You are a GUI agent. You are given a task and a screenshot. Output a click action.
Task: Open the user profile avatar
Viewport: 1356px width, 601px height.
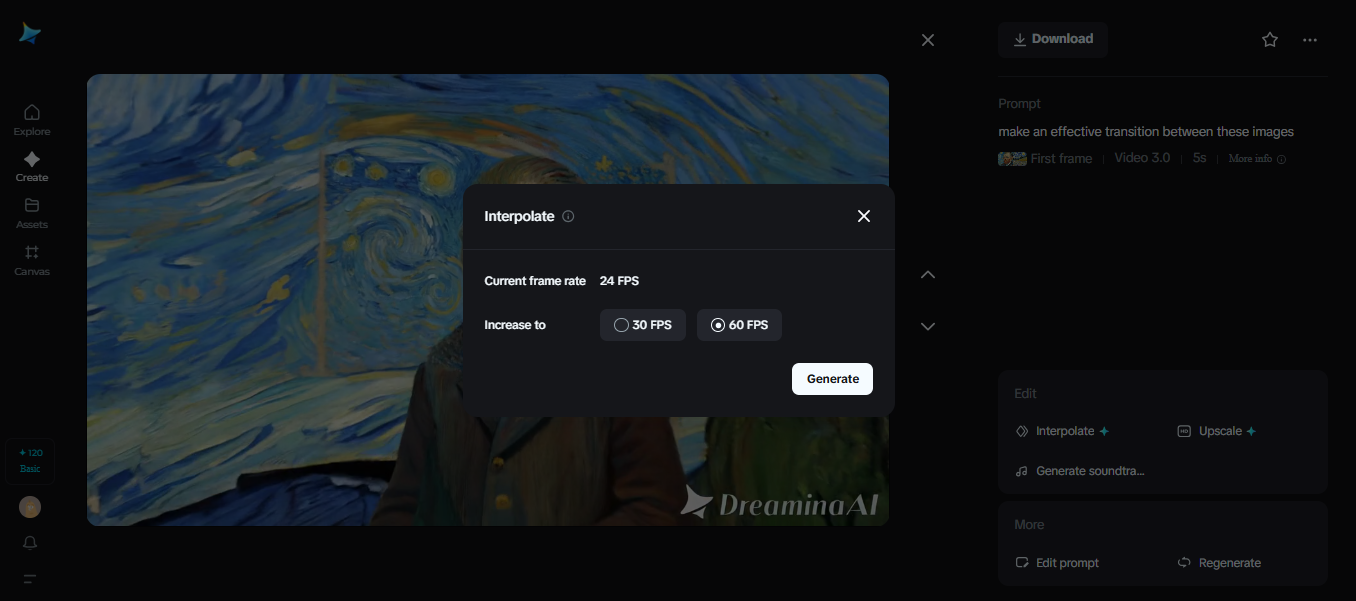(x=30, y=507)
